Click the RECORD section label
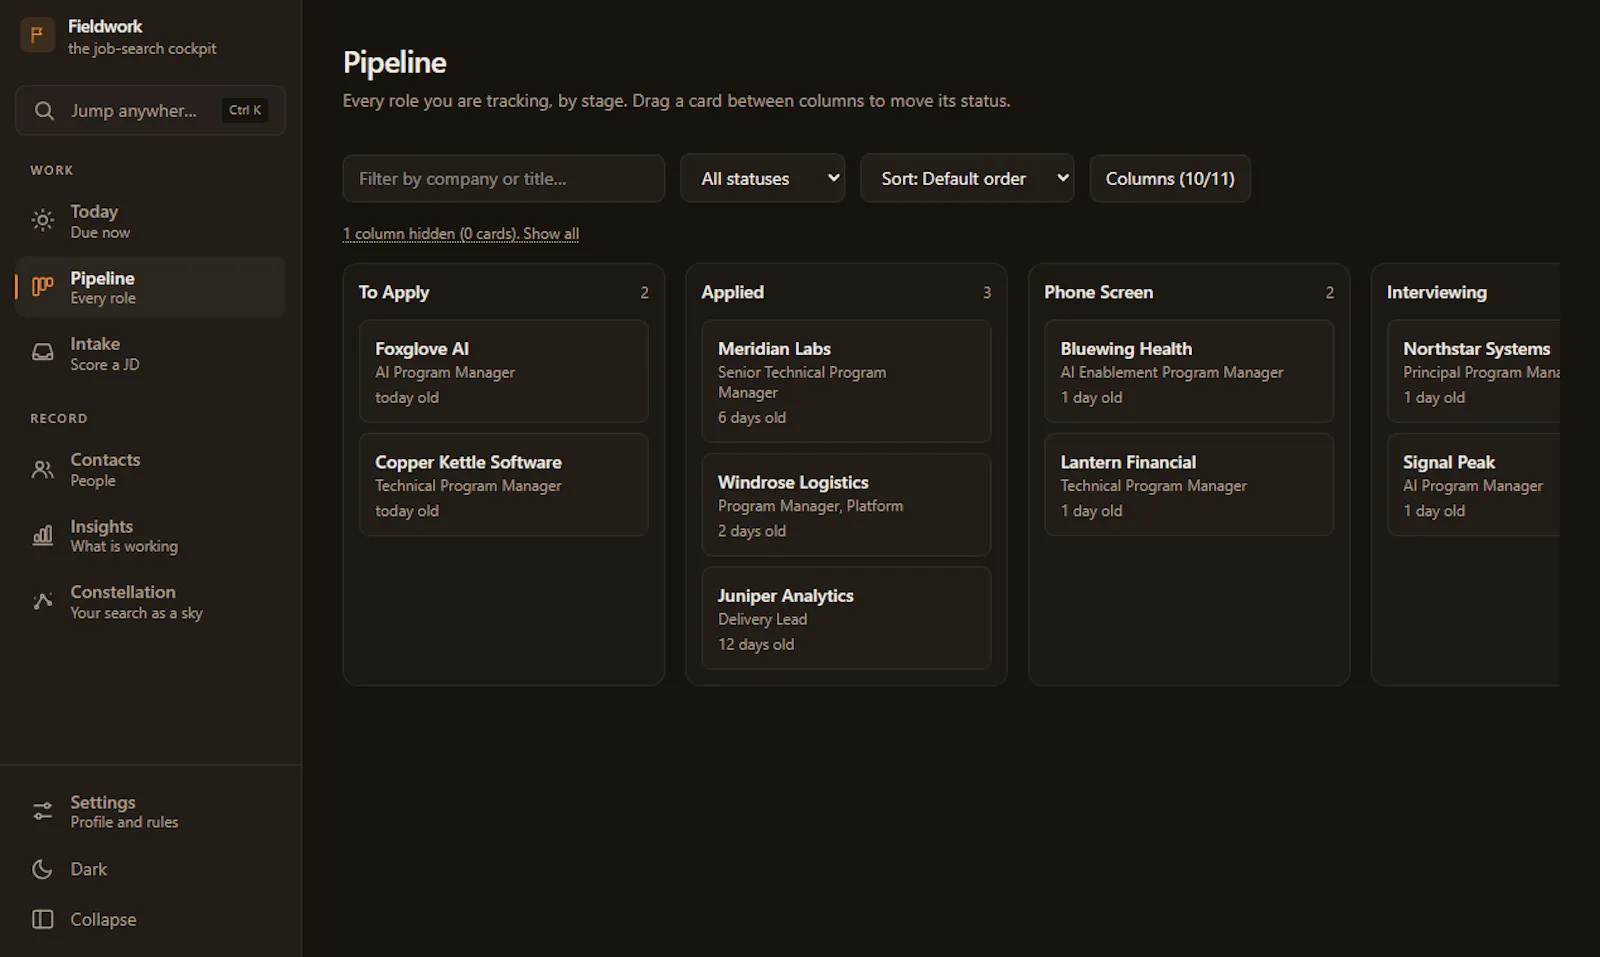Viewport: 1600px width, 957px height. 59,418
